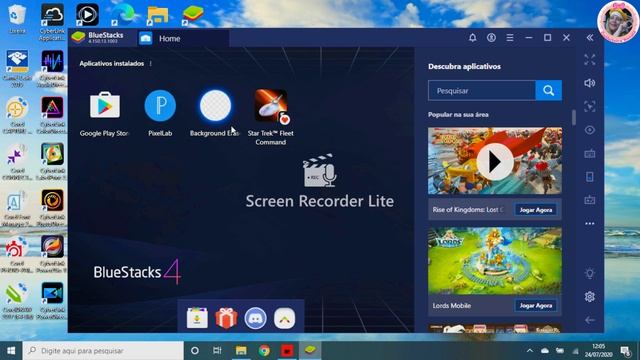The image size is (640, 360).
Task: Launch Star Trek Fleet Command
Action: click(x=271, y=106)
